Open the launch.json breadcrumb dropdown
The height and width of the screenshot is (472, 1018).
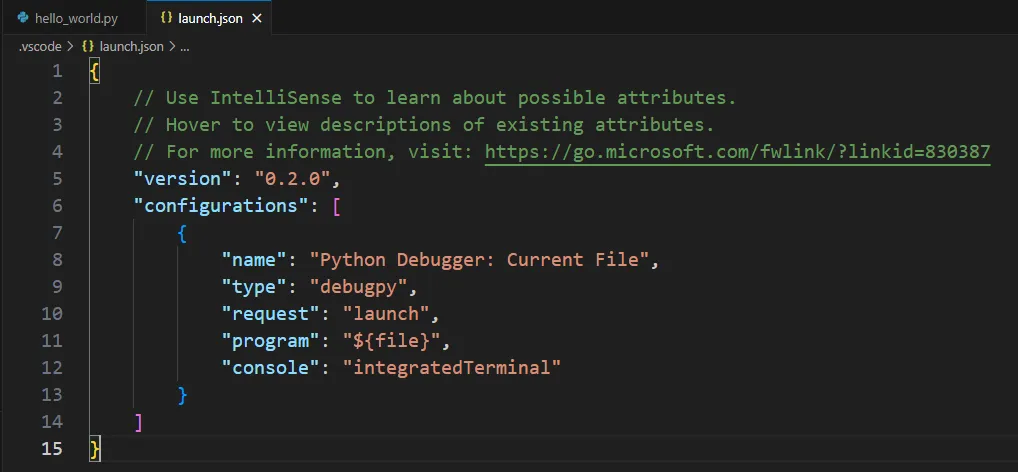(131, 47)
